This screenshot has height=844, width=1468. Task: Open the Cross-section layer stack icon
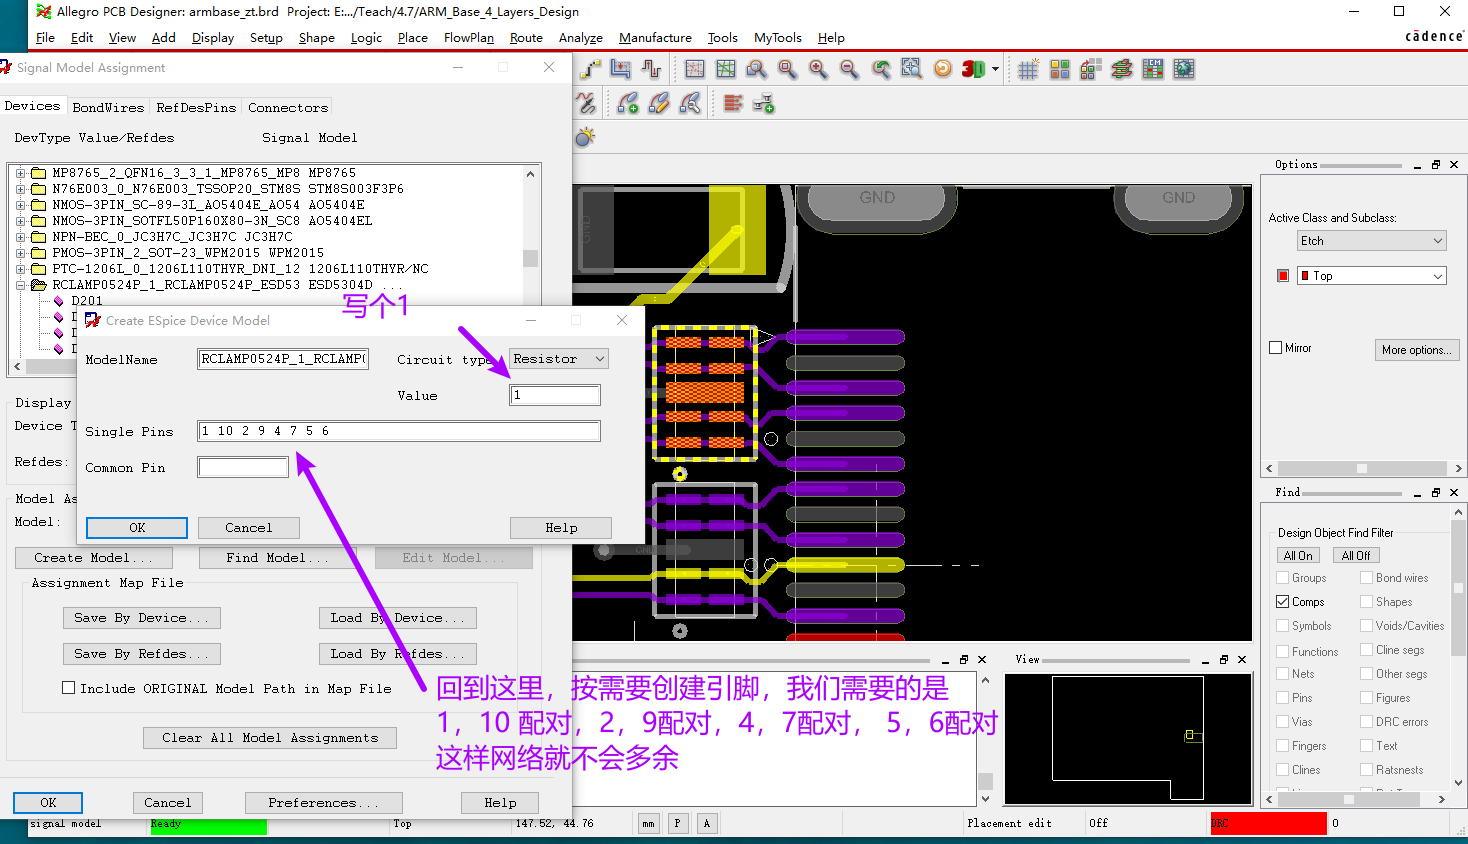pos(1122,69)
